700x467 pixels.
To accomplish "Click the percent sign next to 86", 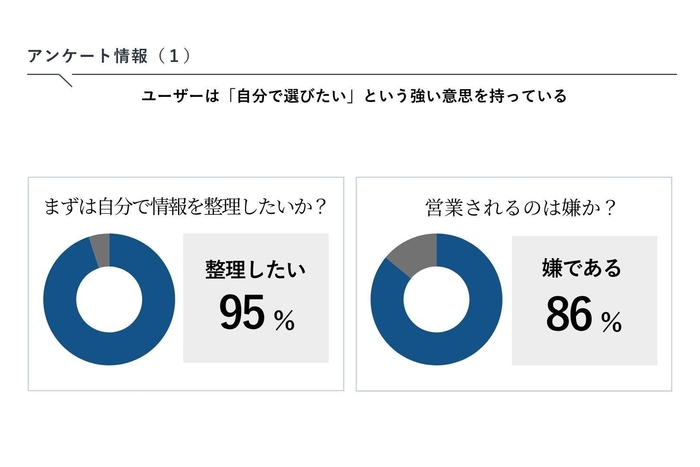I will pyautogui.click(x=611, y=321).
